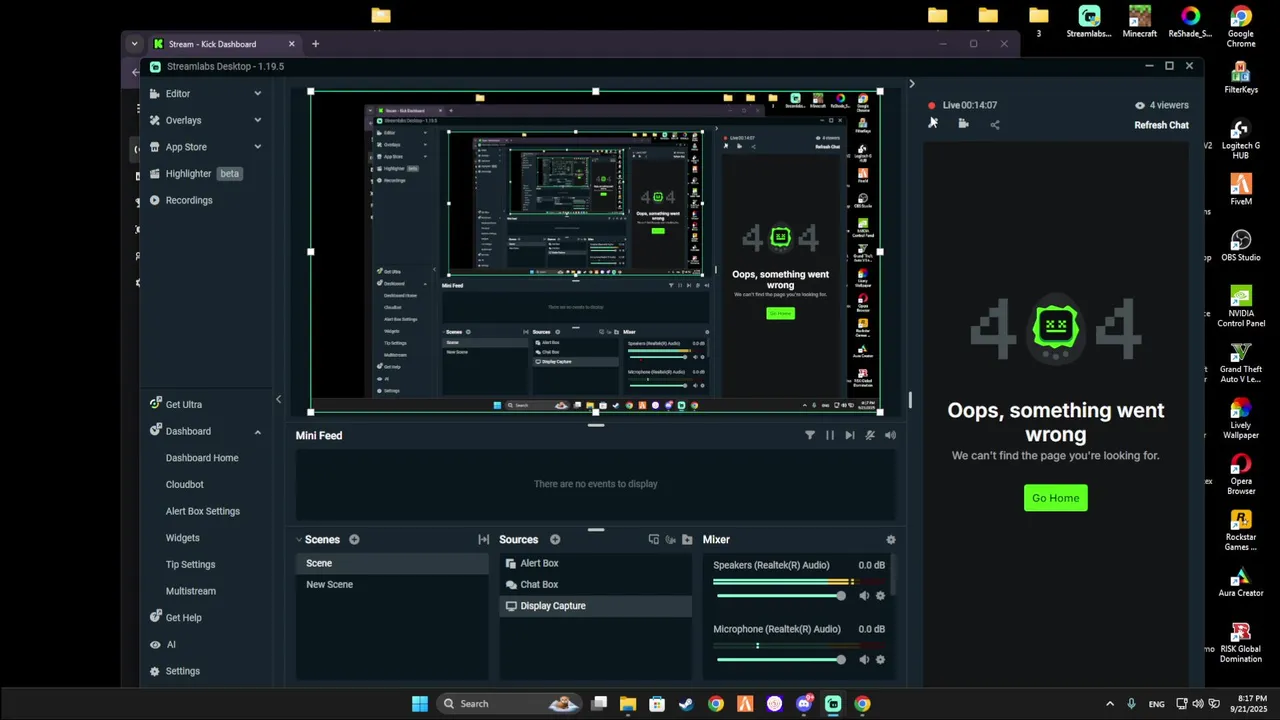Open scene transitions icon next to Scenes

(484, 539)
